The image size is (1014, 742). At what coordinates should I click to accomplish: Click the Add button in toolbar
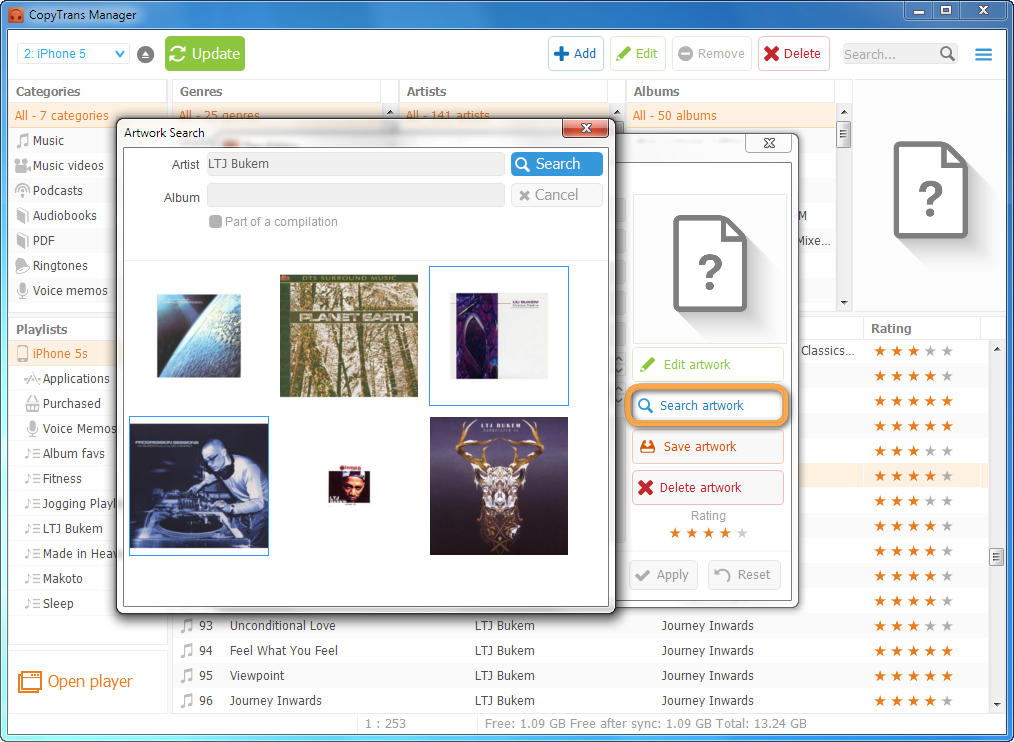click(576, 54)
